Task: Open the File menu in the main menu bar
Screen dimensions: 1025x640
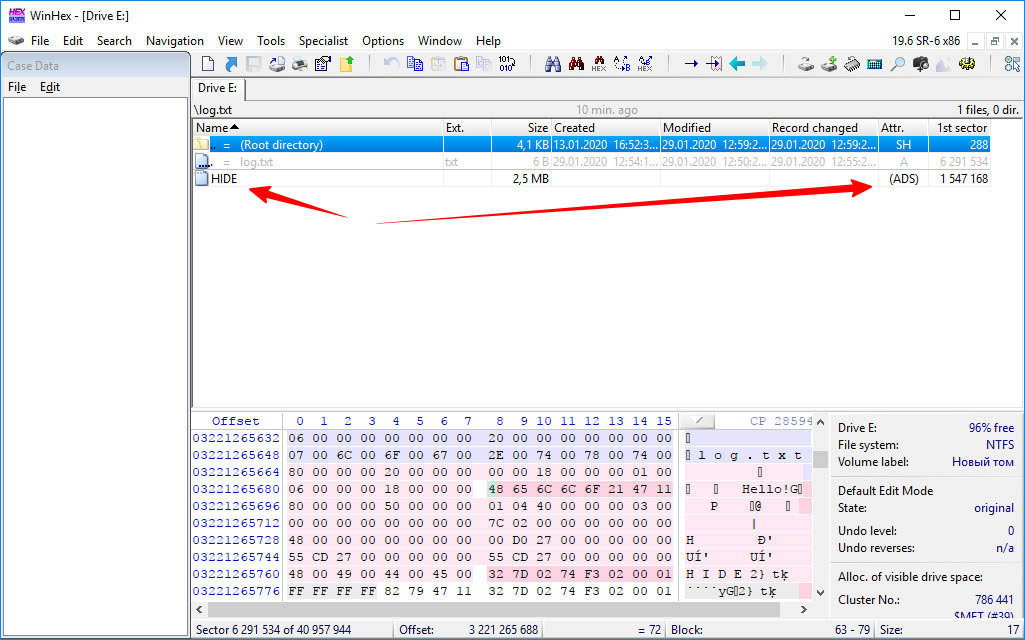Action: (x=40, y=41)
